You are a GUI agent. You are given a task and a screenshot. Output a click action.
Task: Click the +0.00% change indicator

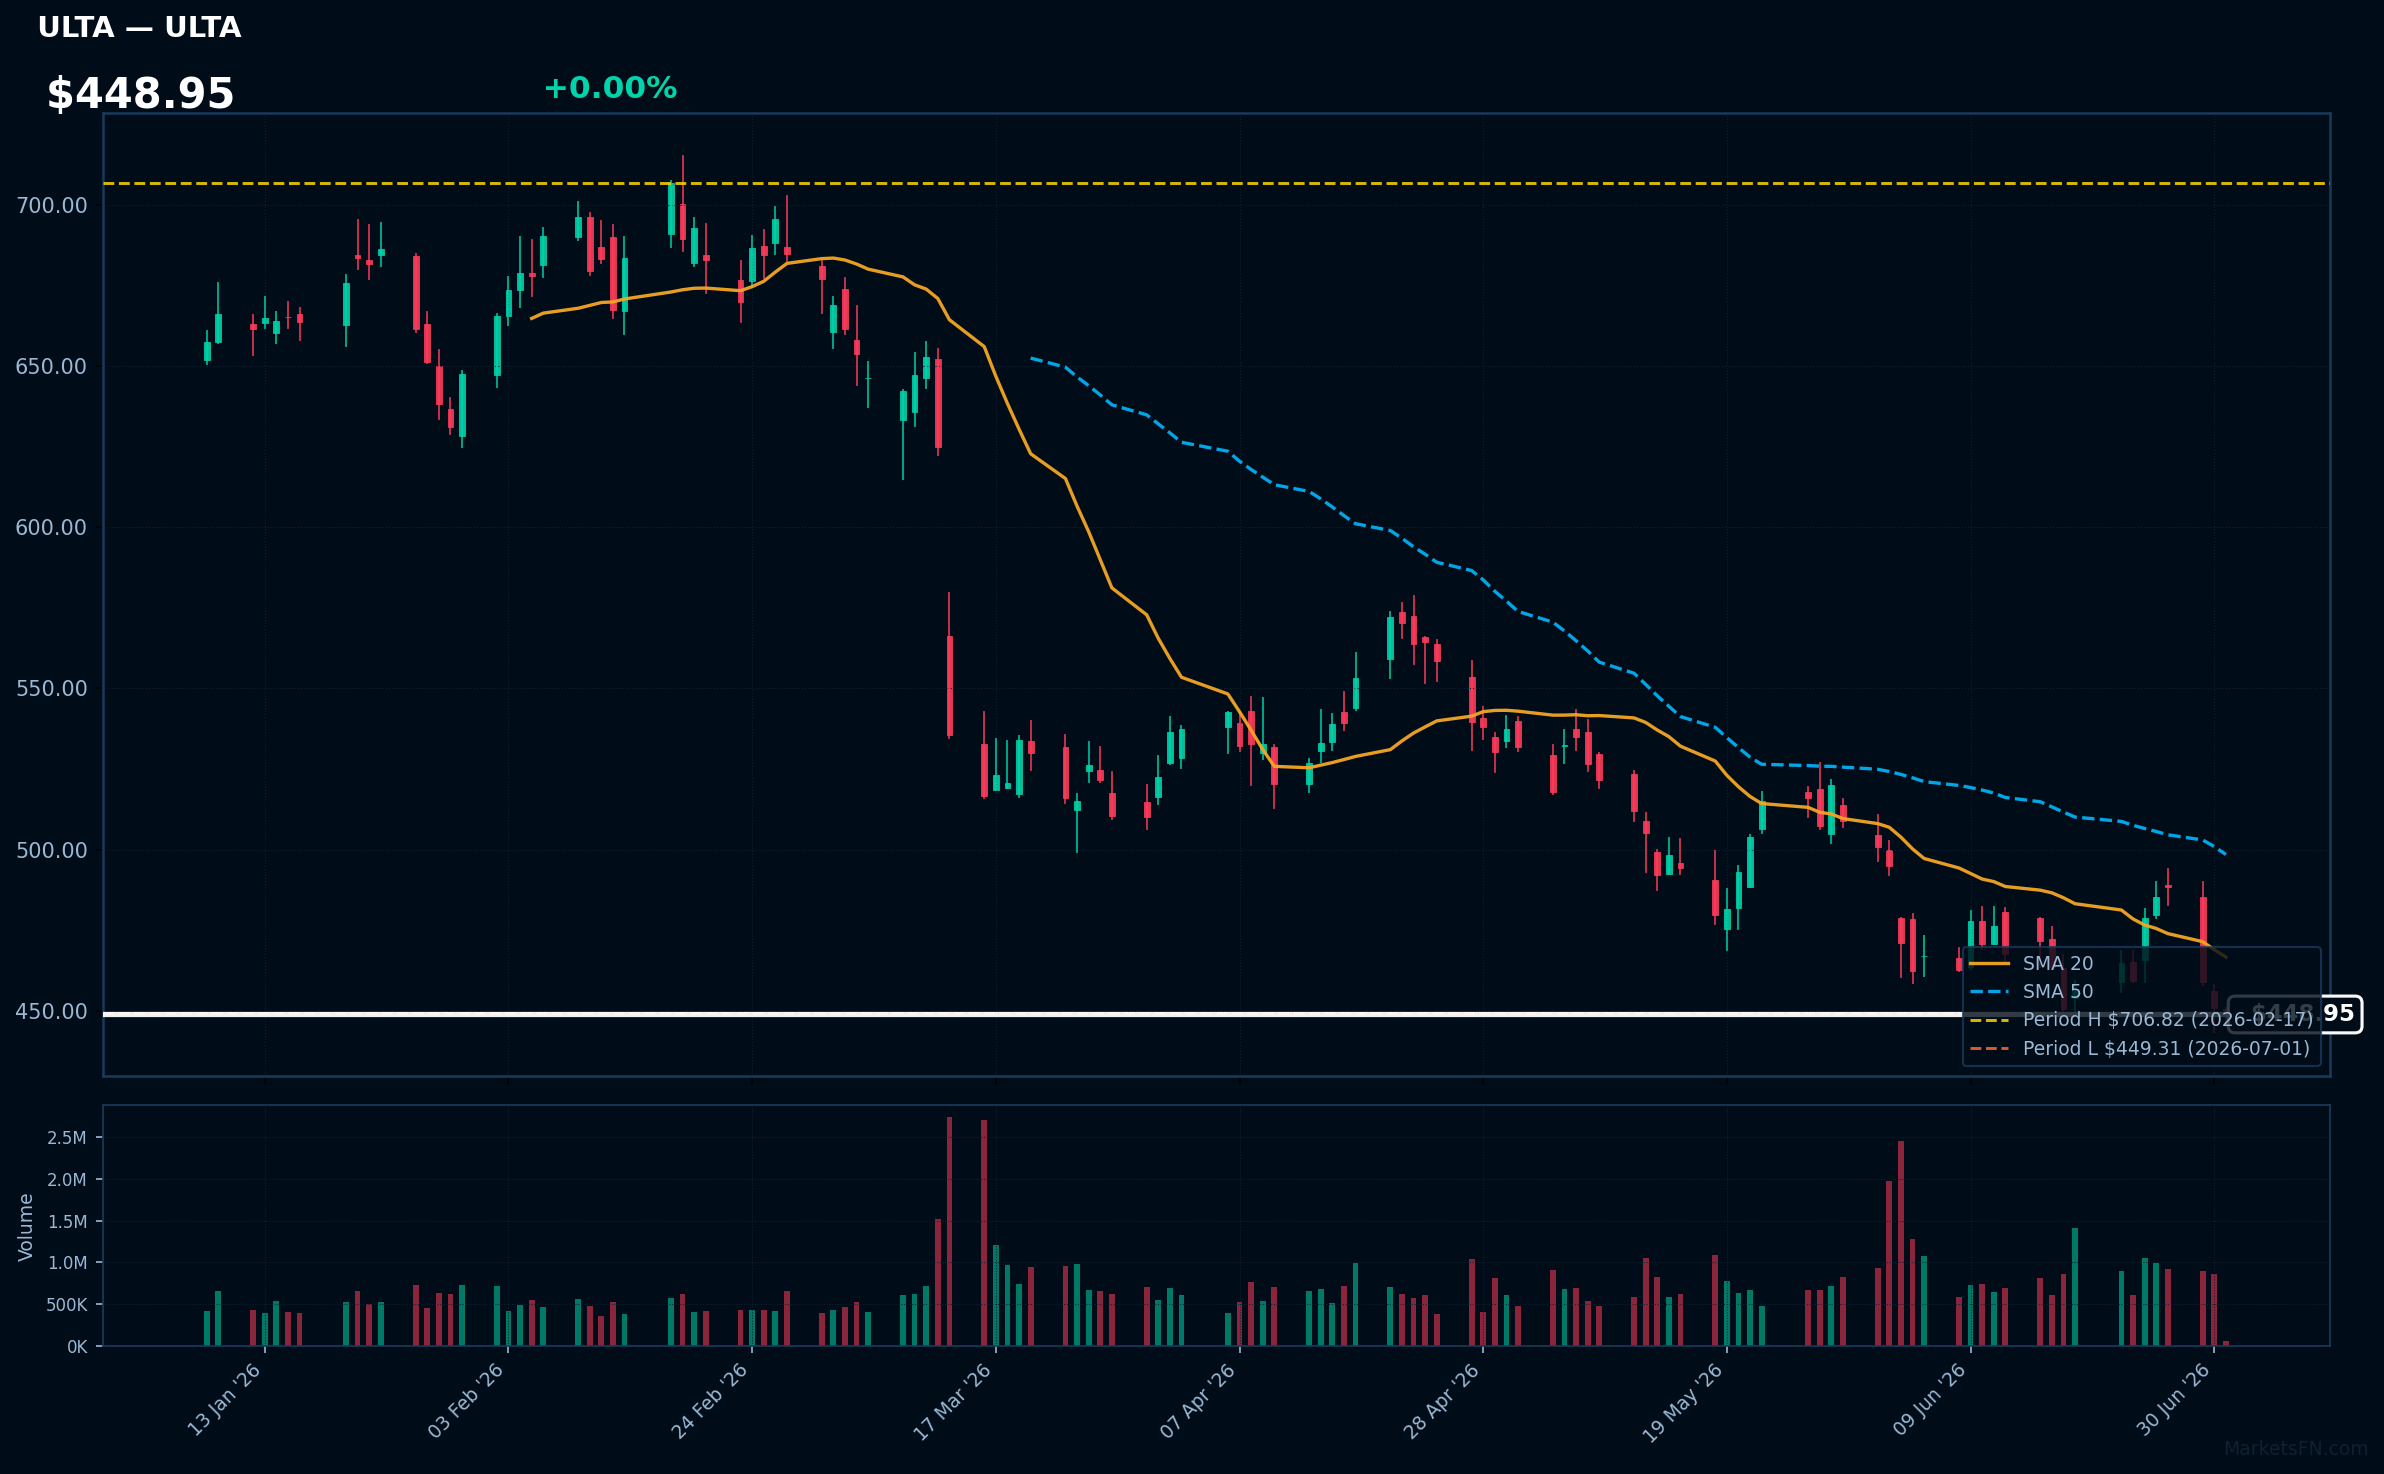pyautogui.click(x=610, y=88)
